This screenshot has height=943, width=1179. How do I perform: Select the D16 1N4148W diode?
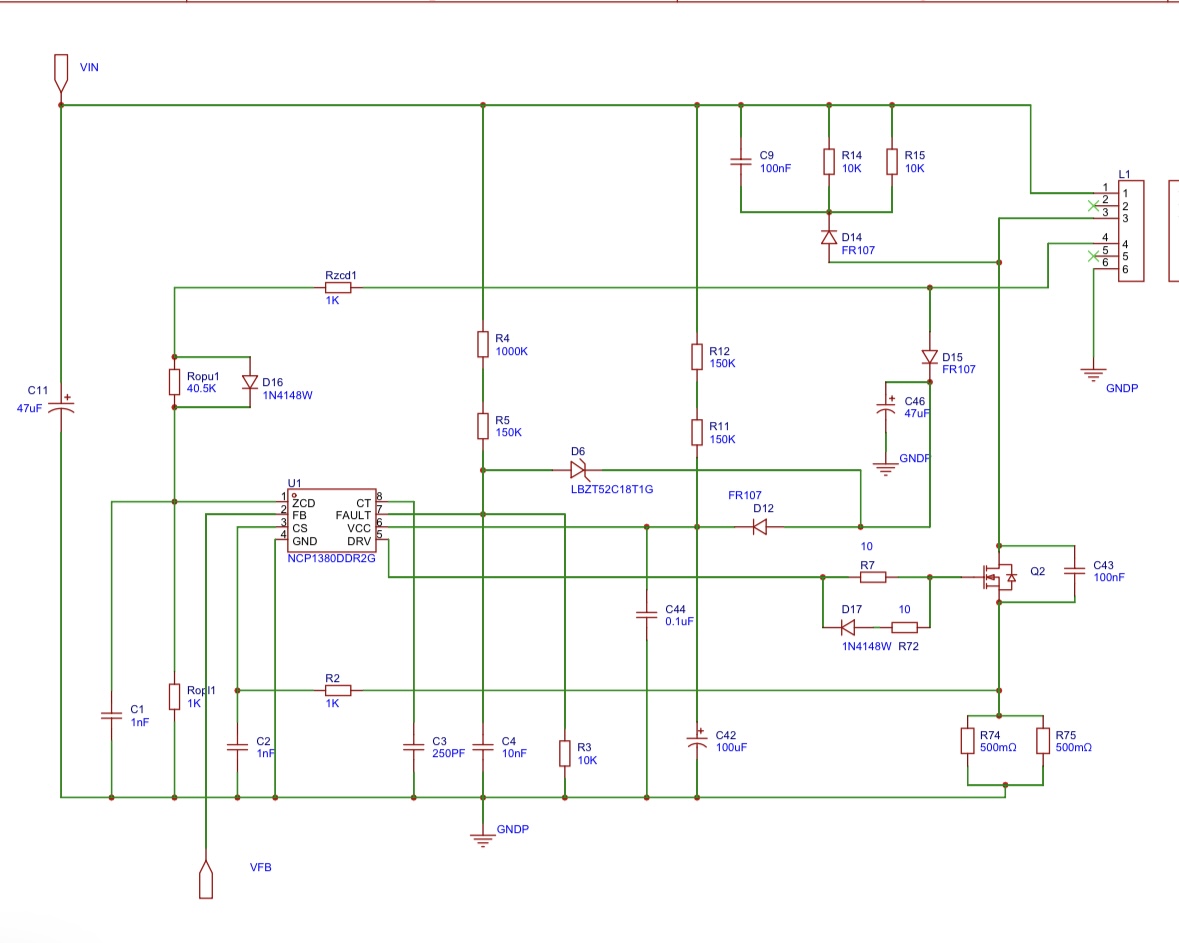[x=248, y=382]
